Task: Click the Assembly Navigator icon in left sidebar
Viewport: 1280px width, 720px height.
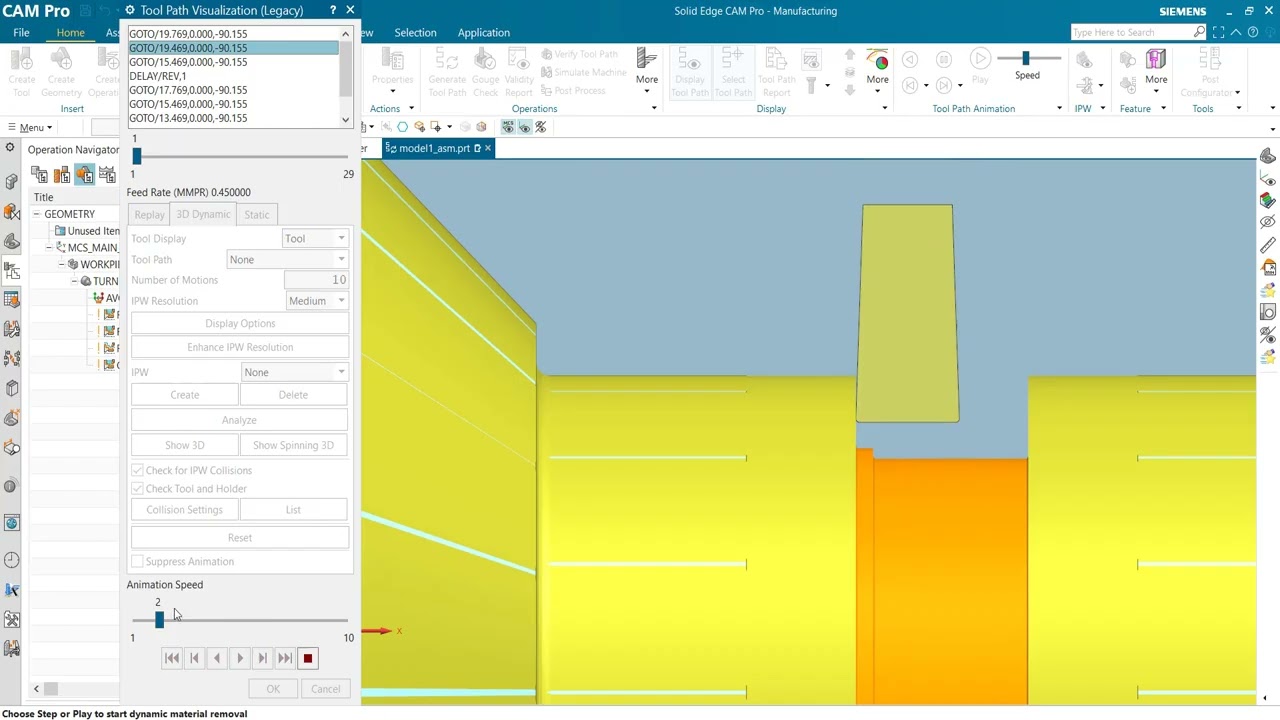Action: [x=12, y=182]
